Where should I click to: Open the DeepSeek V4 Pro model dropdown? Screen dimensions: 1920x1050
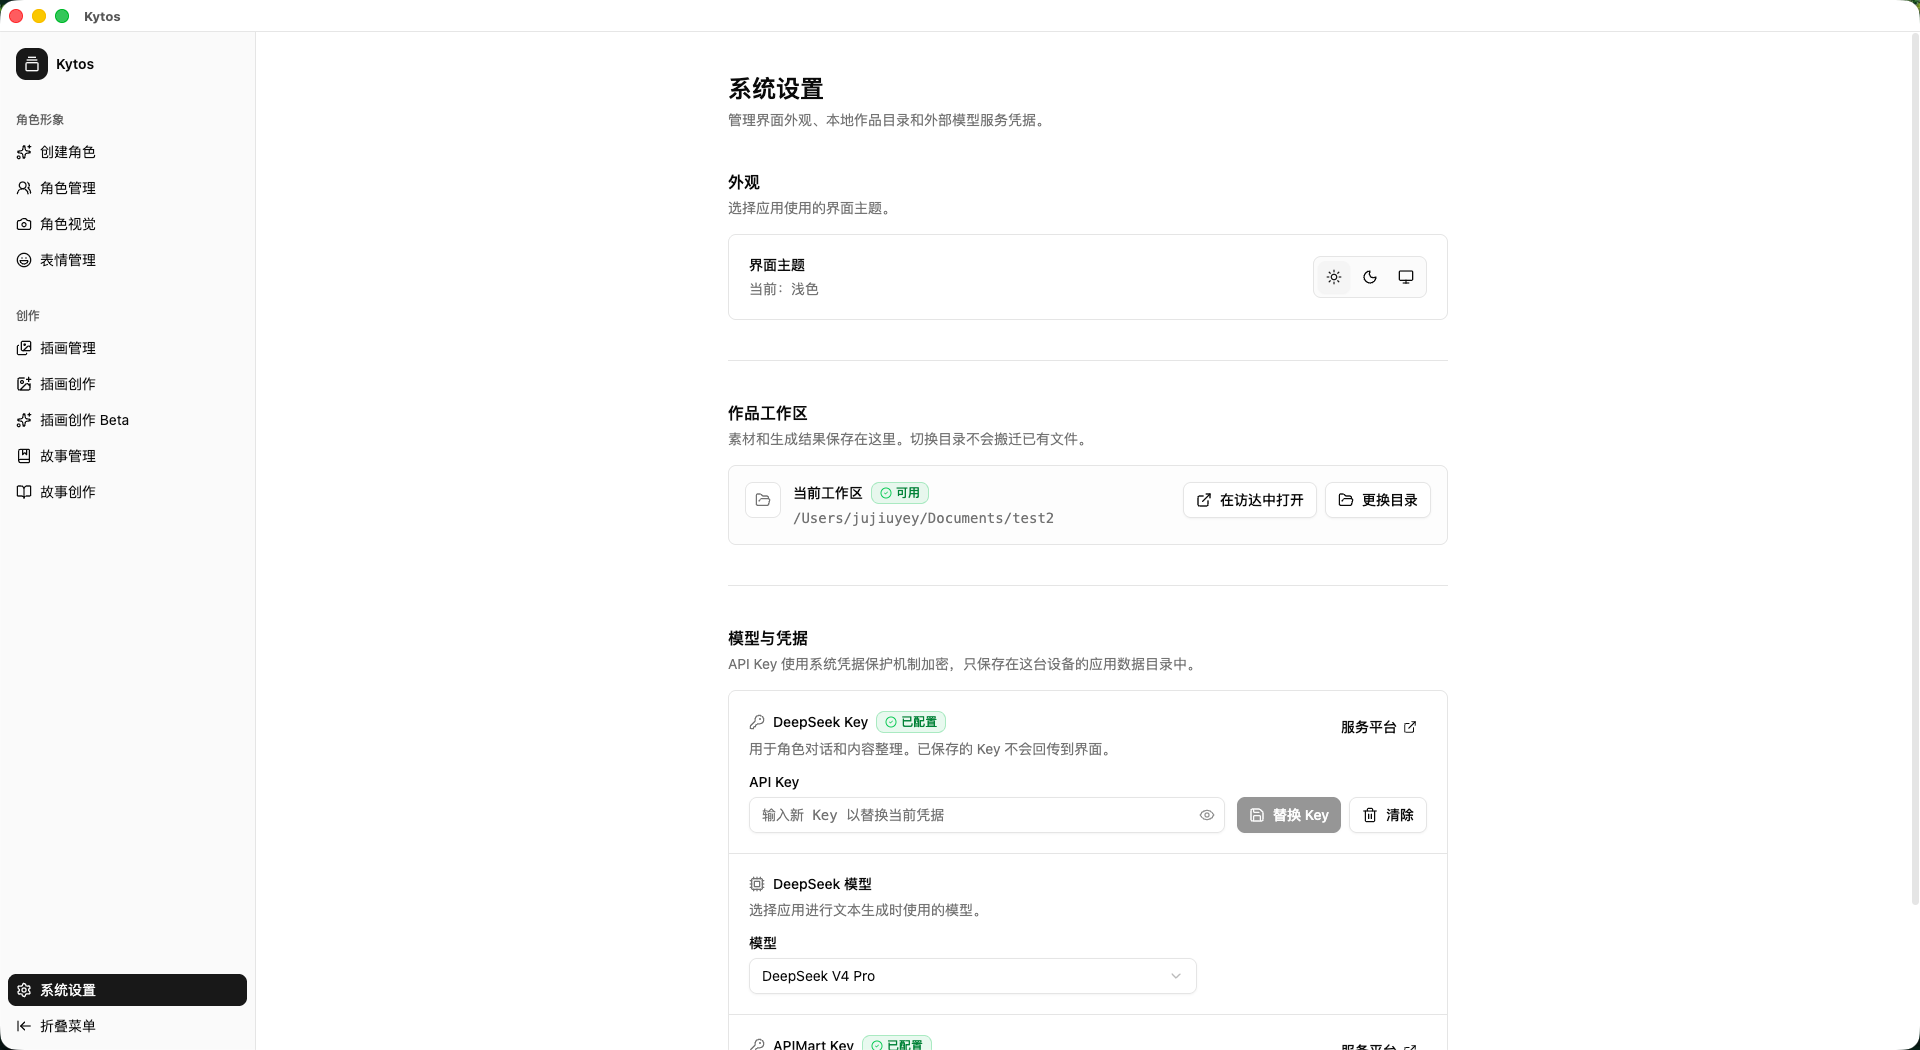[973, 976]
